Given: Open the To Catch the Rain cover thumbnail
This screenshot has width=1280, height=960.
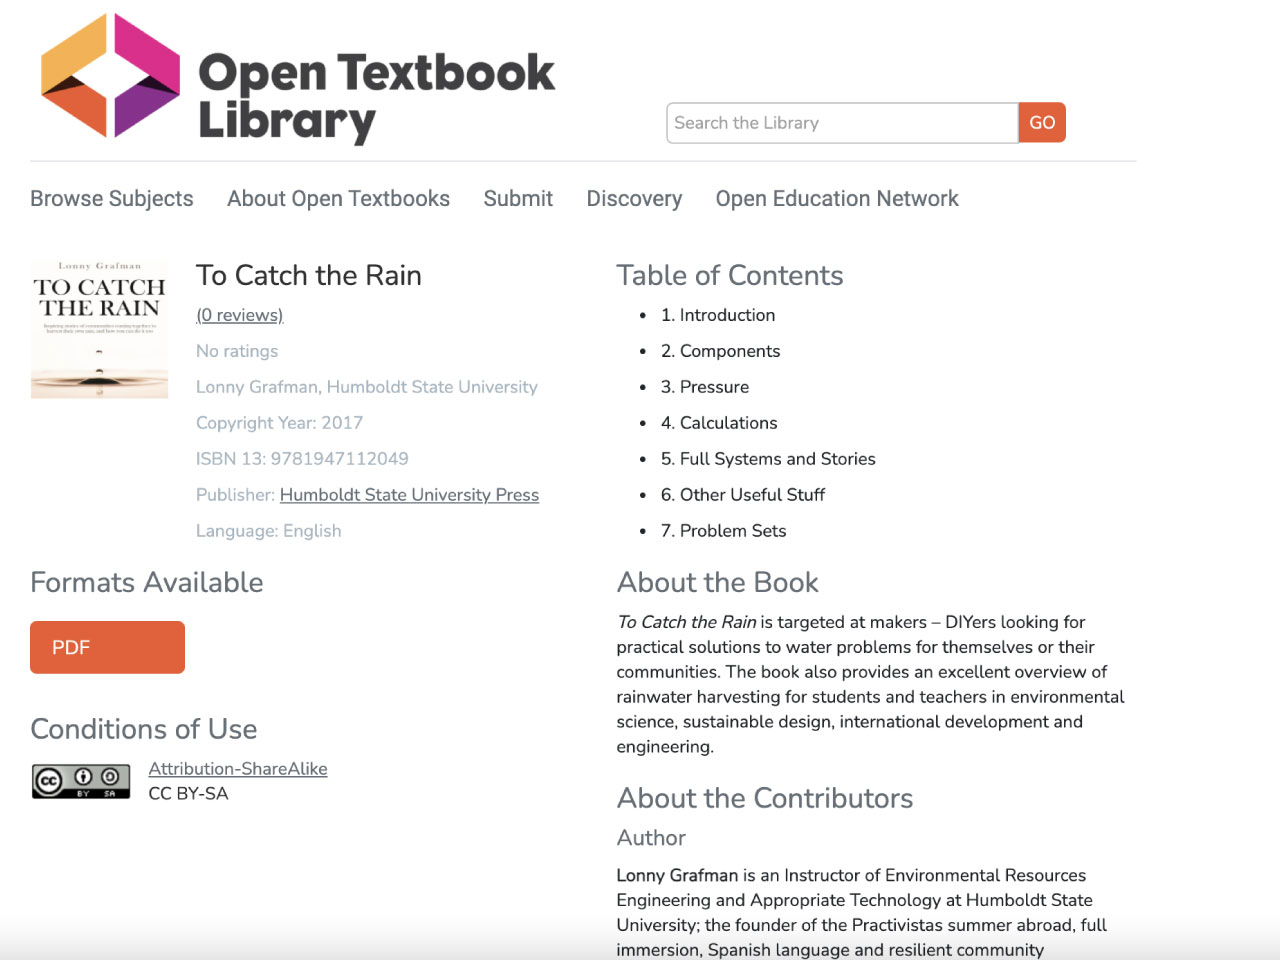Looking at the screenshot, I should 99,329.
